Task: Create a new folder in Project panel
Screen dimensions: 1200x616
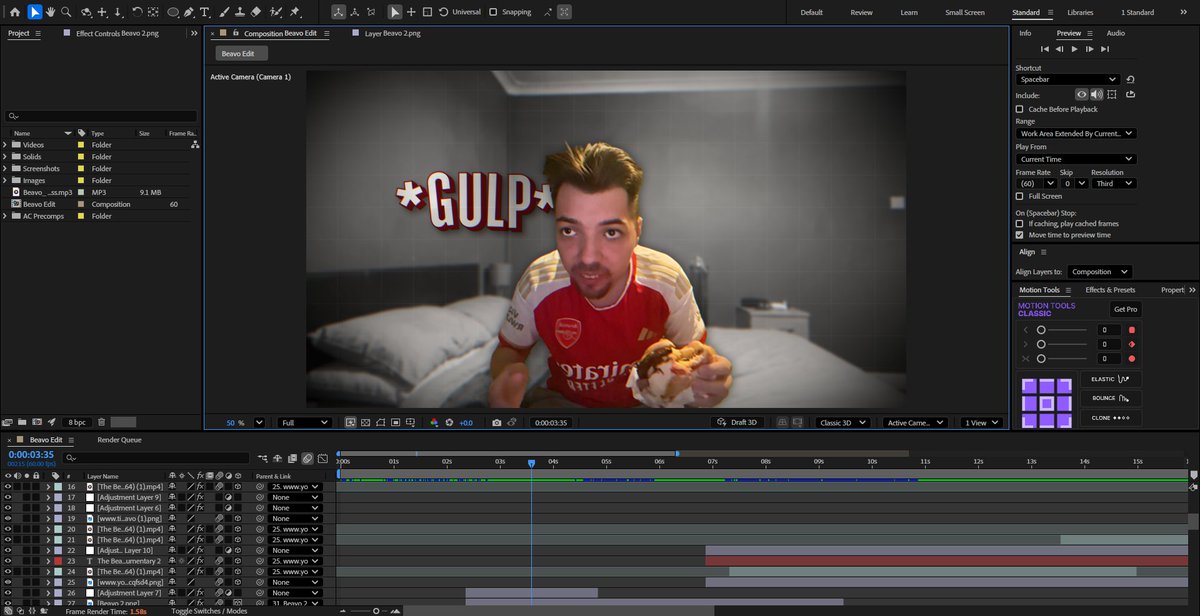Action: pyautogui.click(x=22, y=422)
